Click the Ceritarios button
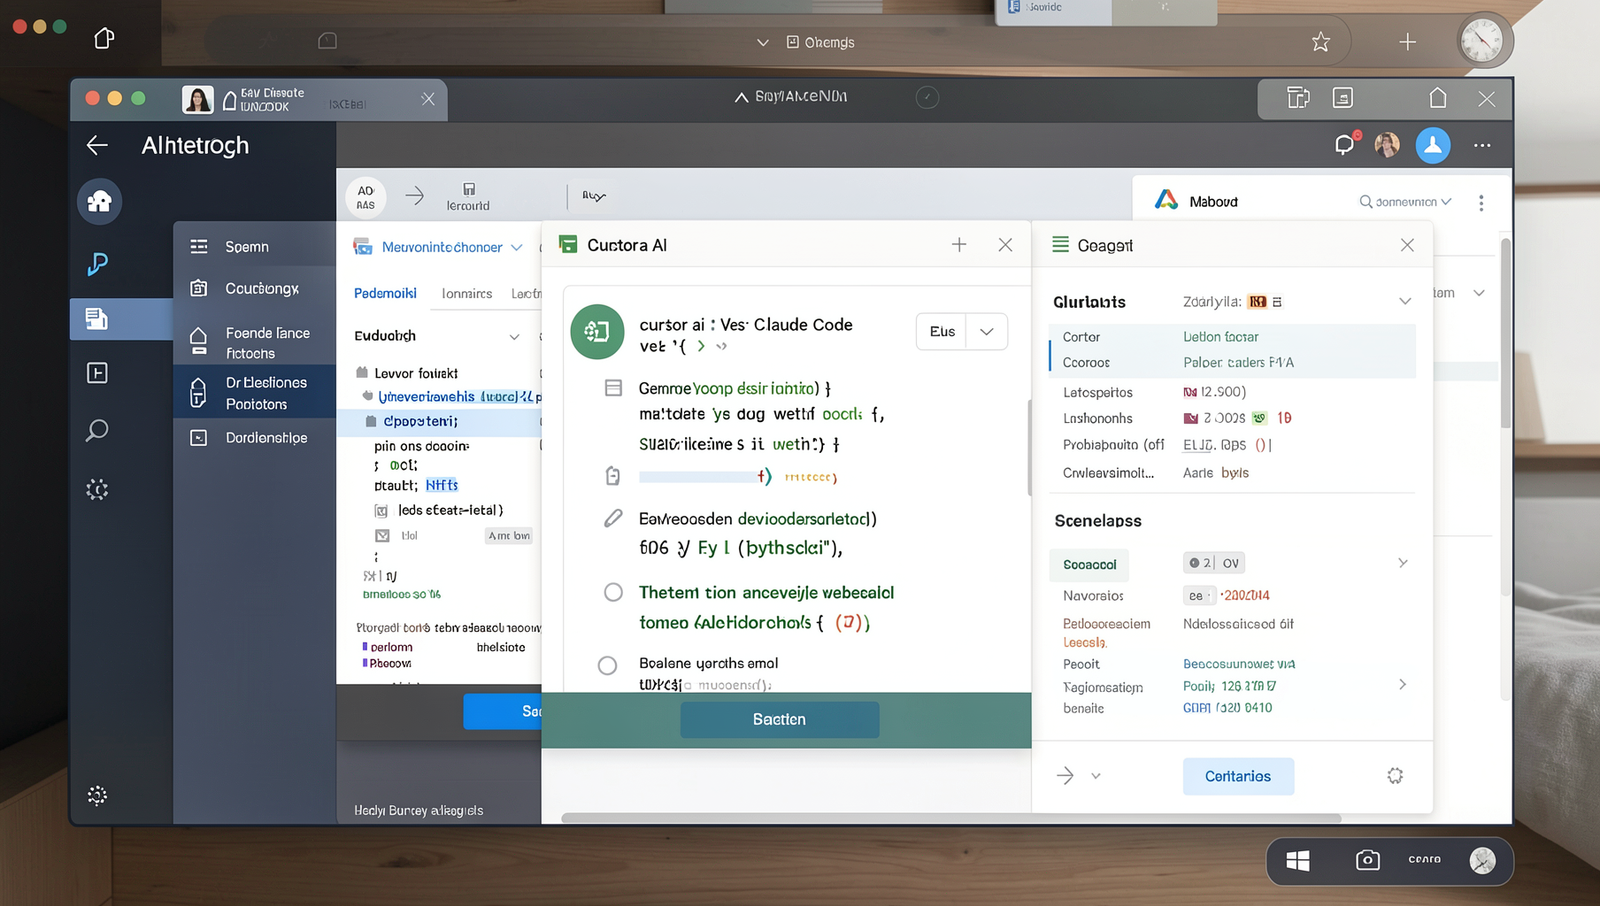This screenshot has width=1600, height=906. click(x=1238, y=776)
